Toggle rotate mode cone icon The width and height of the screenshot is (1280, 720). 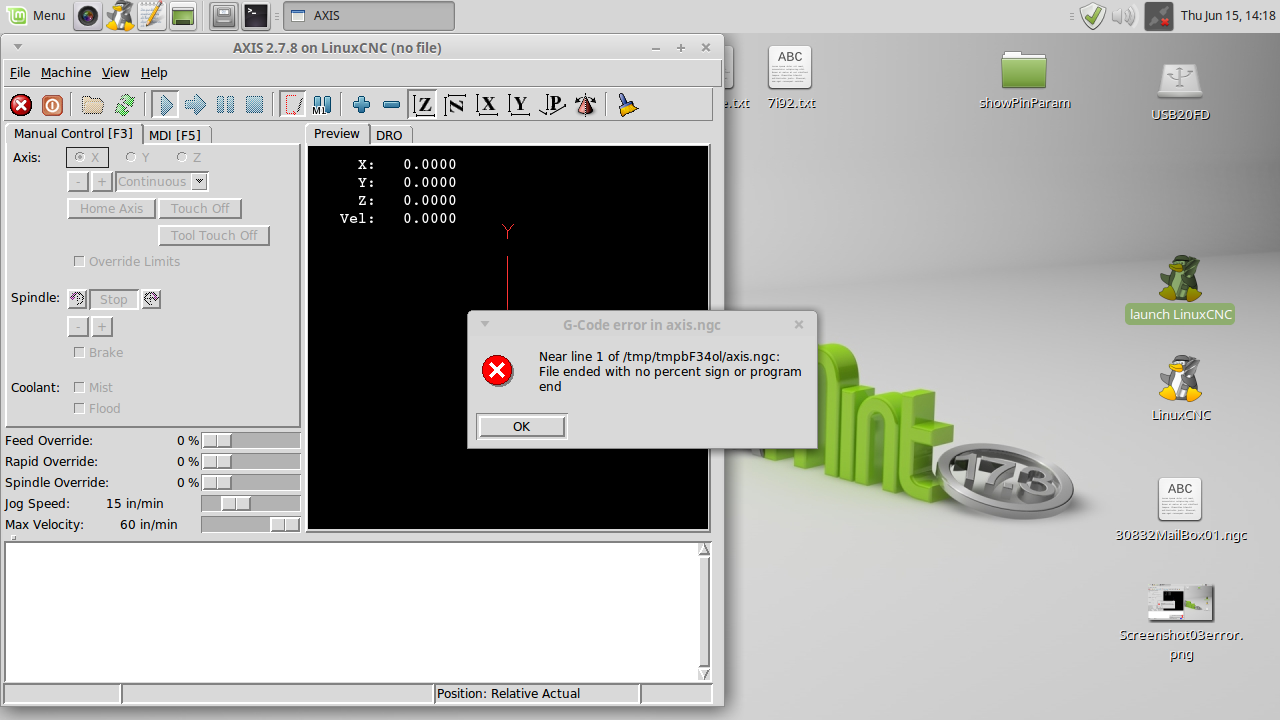coord(586,104)
